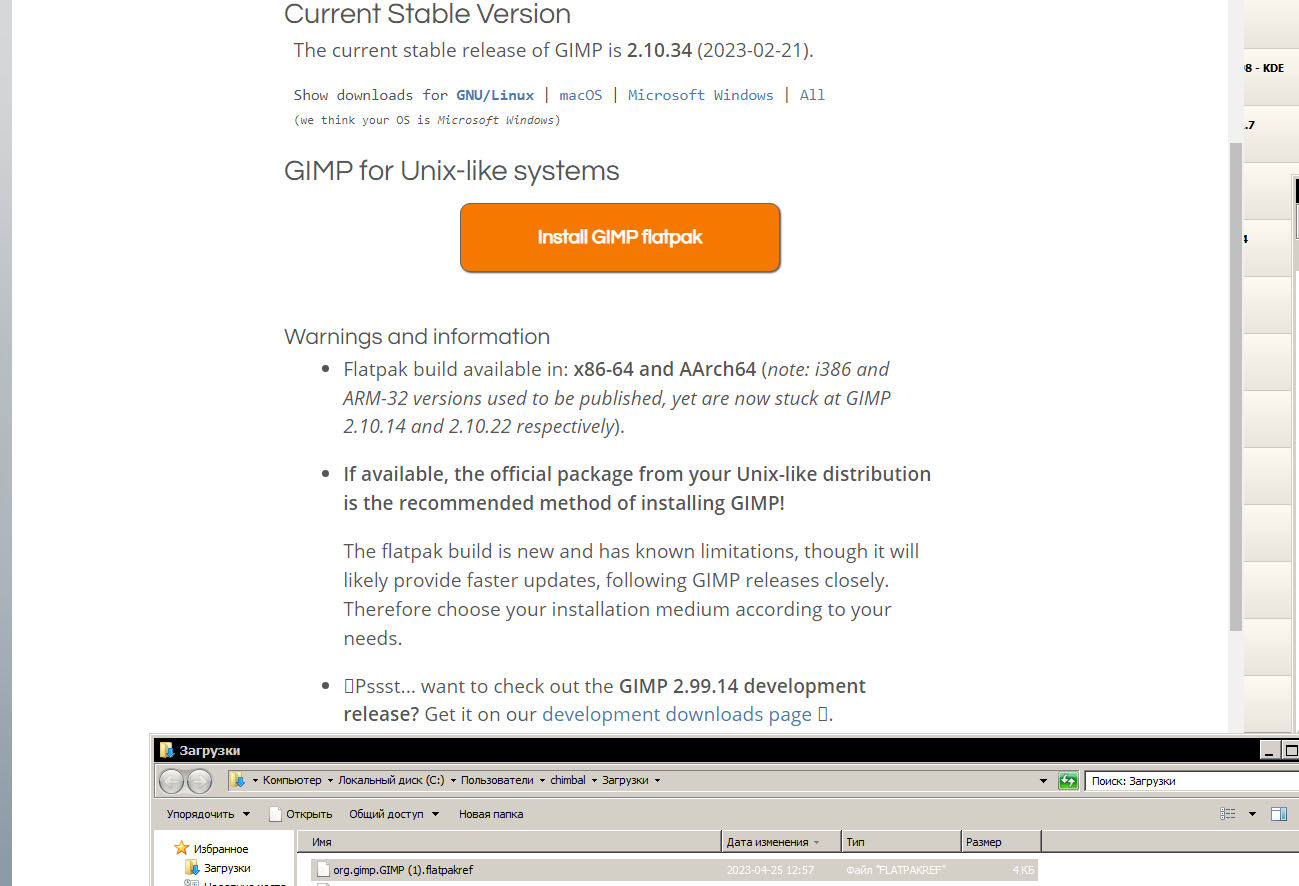Viewport: 1299px width, 886px height.
Task: Toggle the preview pane icon
Action: [x=1279, y=814]
